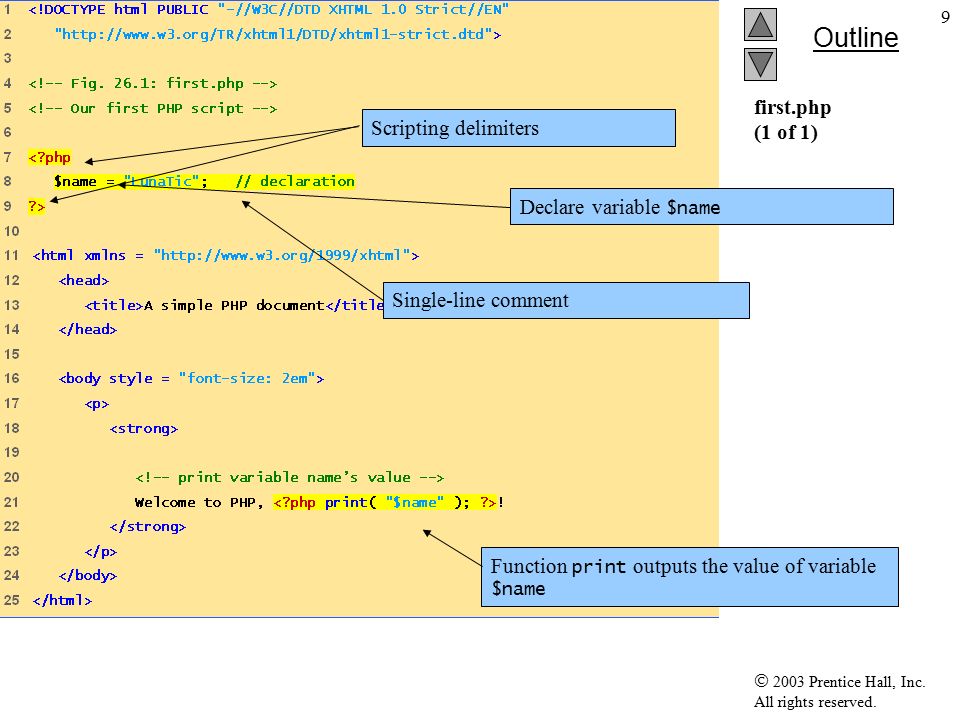
Task: Click line number 19 in the gutter
Action: tap(12, 452)
